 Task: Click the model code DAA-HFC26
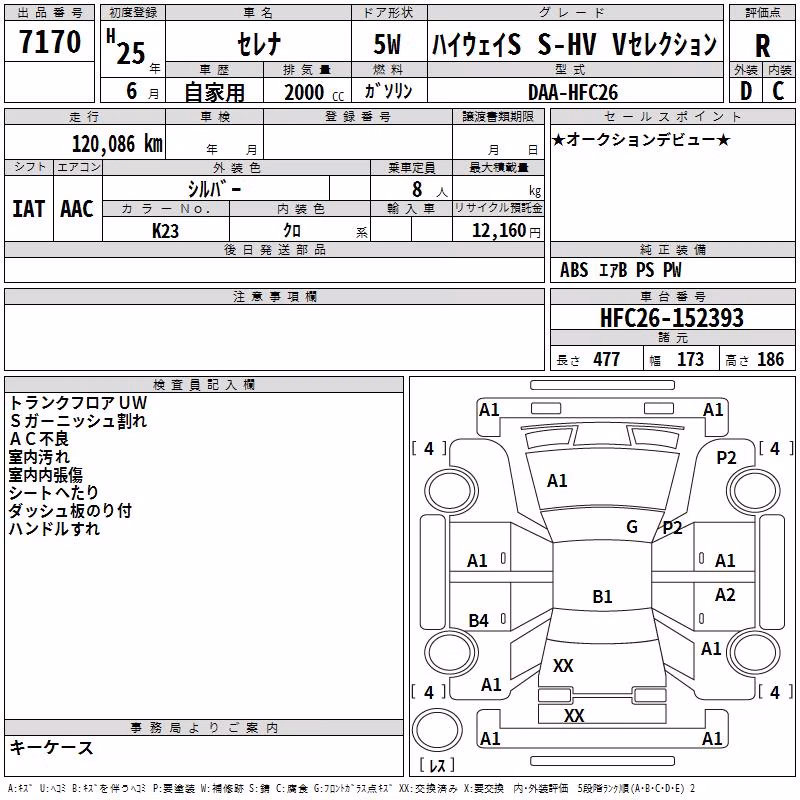point(573,92)
